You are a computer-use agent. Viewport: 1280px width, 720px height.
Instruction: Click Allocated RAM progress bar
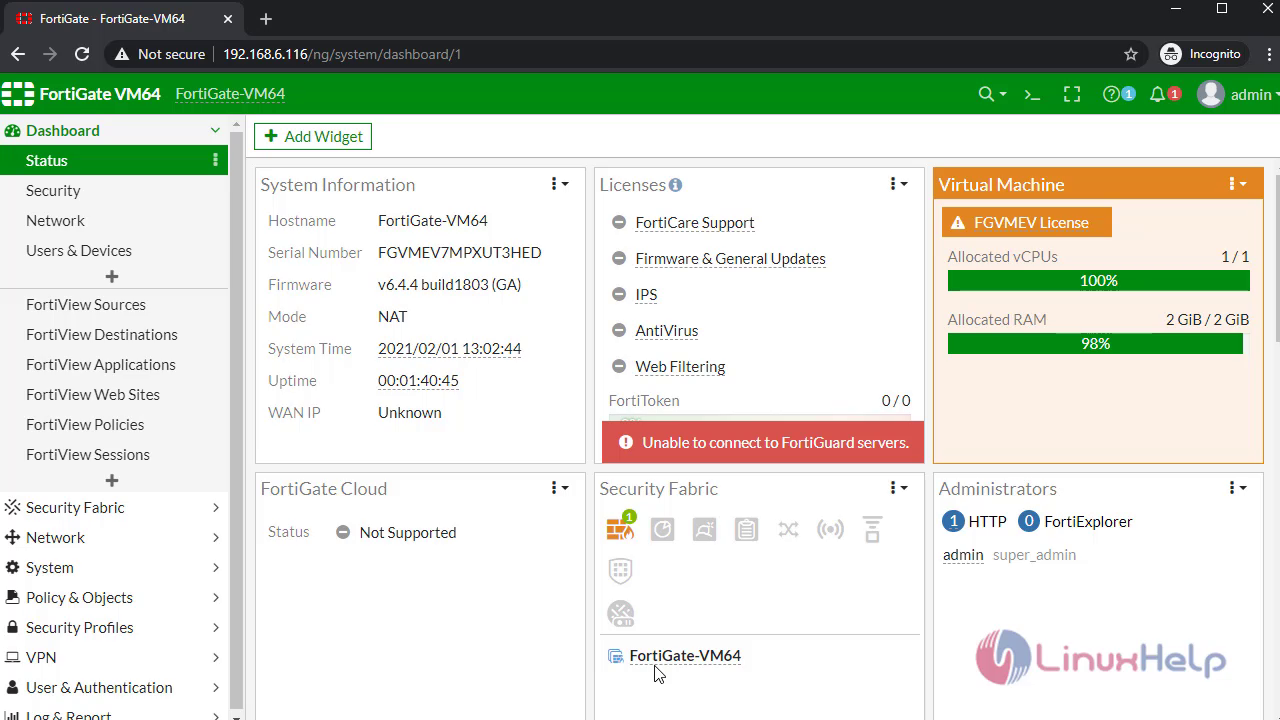(1098, 344)
